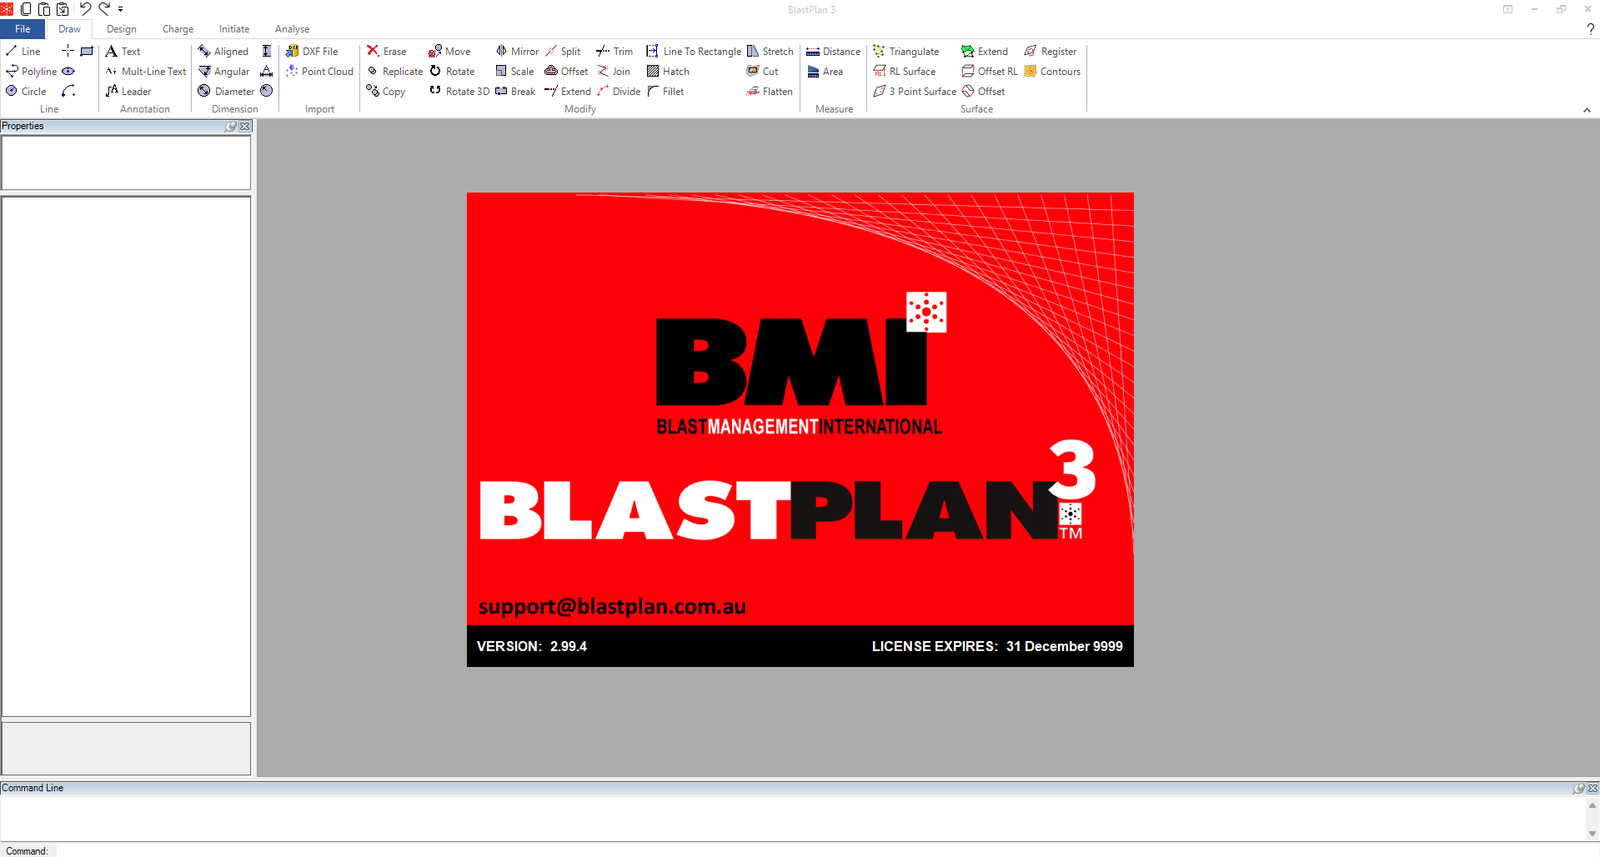Image resolution: width=1600 pixels, height=857 pixels.
Task: Use the Rotate 3D tool
Action: [x=459, y=91]
